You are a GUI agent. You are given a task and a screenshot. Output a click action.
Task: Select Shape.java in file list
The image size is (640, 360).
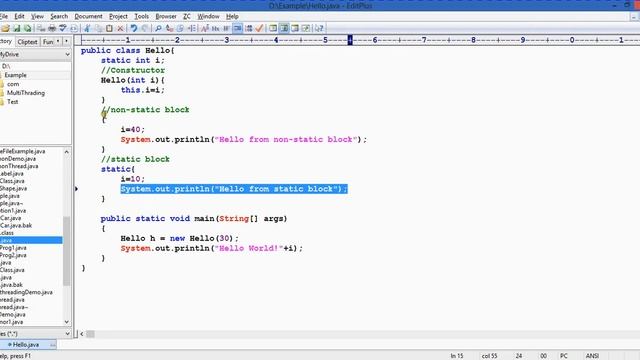point(13,188)
